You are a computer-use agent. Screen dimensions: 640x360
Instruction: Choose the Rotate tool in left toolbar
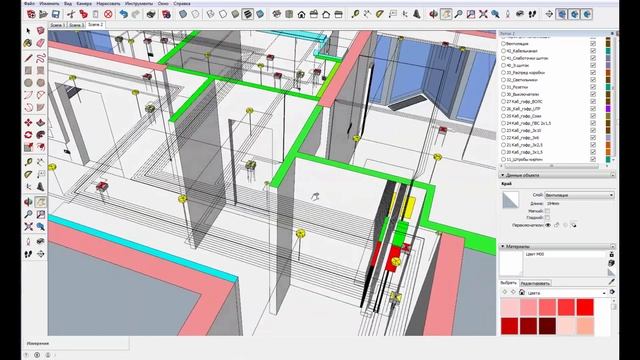(28, 135)
